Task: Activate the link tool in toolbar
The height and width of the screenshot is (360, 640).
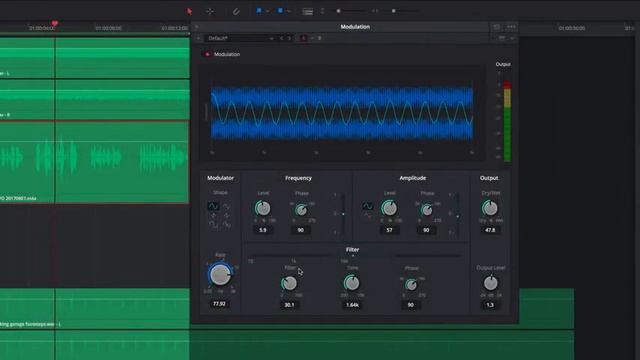Action: 236,11
